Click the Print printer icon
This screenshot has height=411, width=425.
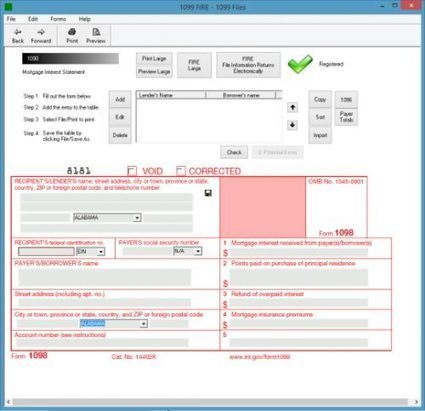(72, 32)
